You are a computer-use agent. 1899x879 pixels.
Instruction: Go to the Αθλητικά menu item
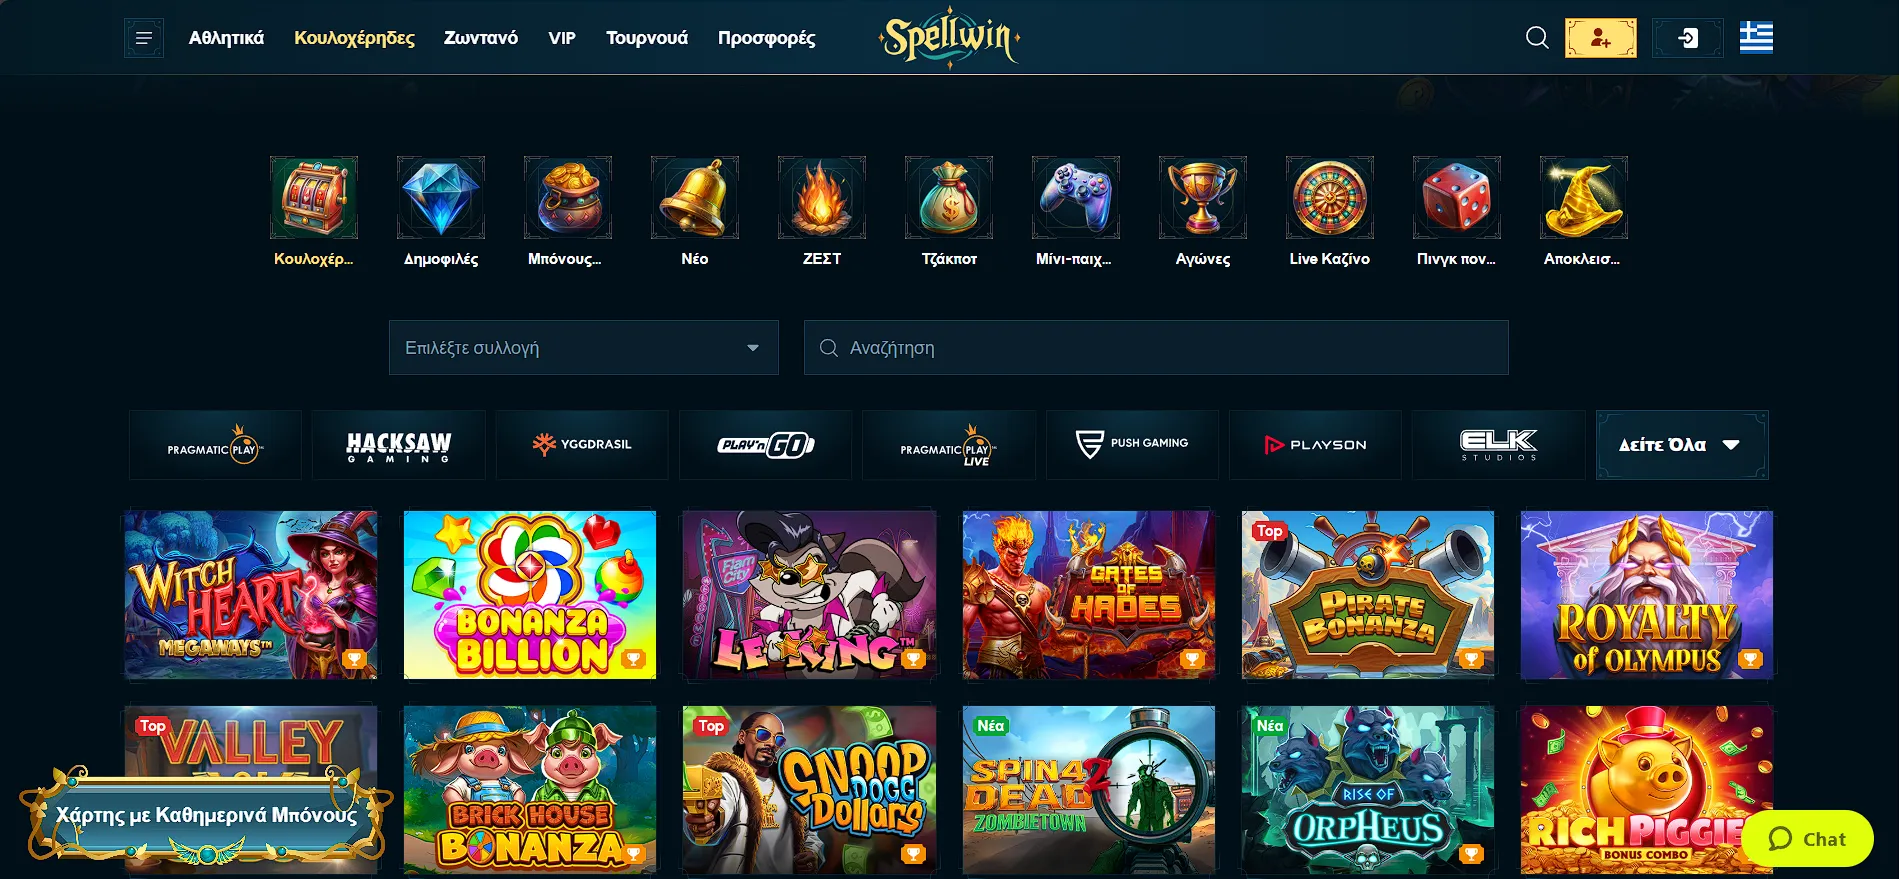(x=226, y=38)
